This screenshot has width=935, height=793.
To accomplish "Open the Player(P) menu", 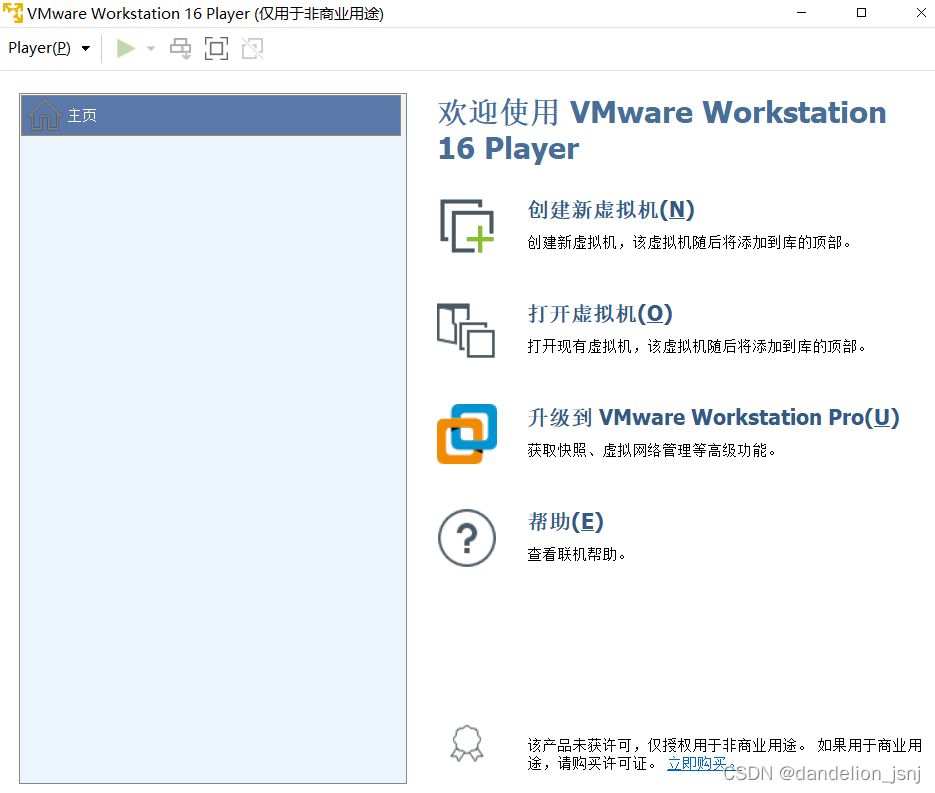I will point(49,48).
